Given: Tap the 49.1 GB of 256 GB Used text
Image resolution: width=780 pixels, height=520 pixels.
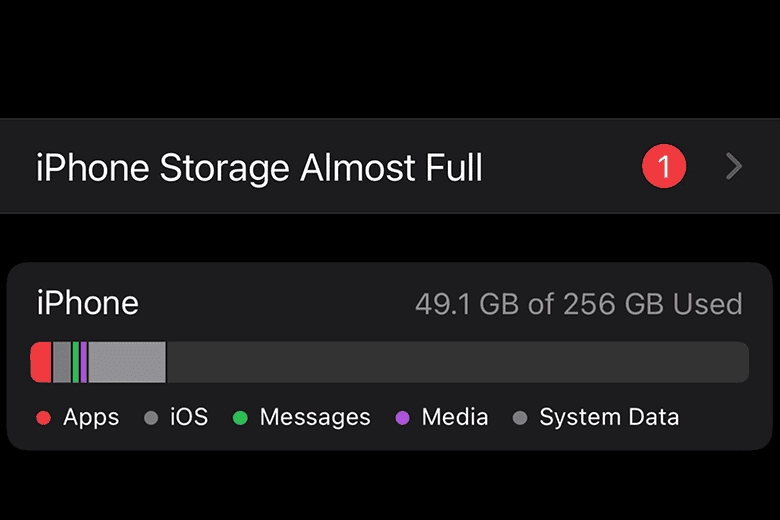Looking at the screenshot, I should tap(578, 304).
